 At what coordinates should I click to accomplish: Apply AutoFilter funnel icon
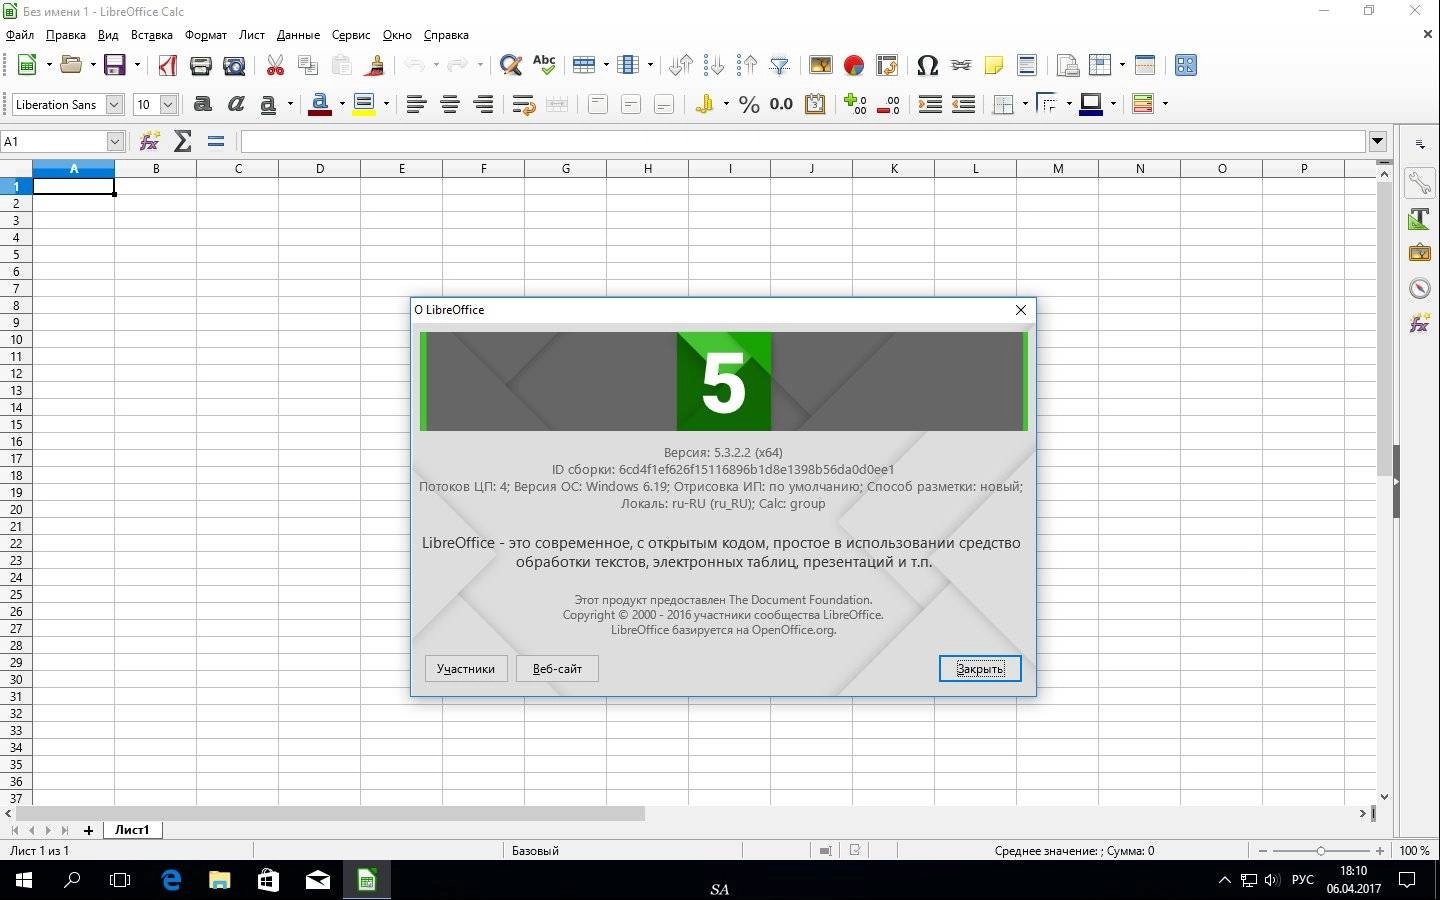click(780, 65)
